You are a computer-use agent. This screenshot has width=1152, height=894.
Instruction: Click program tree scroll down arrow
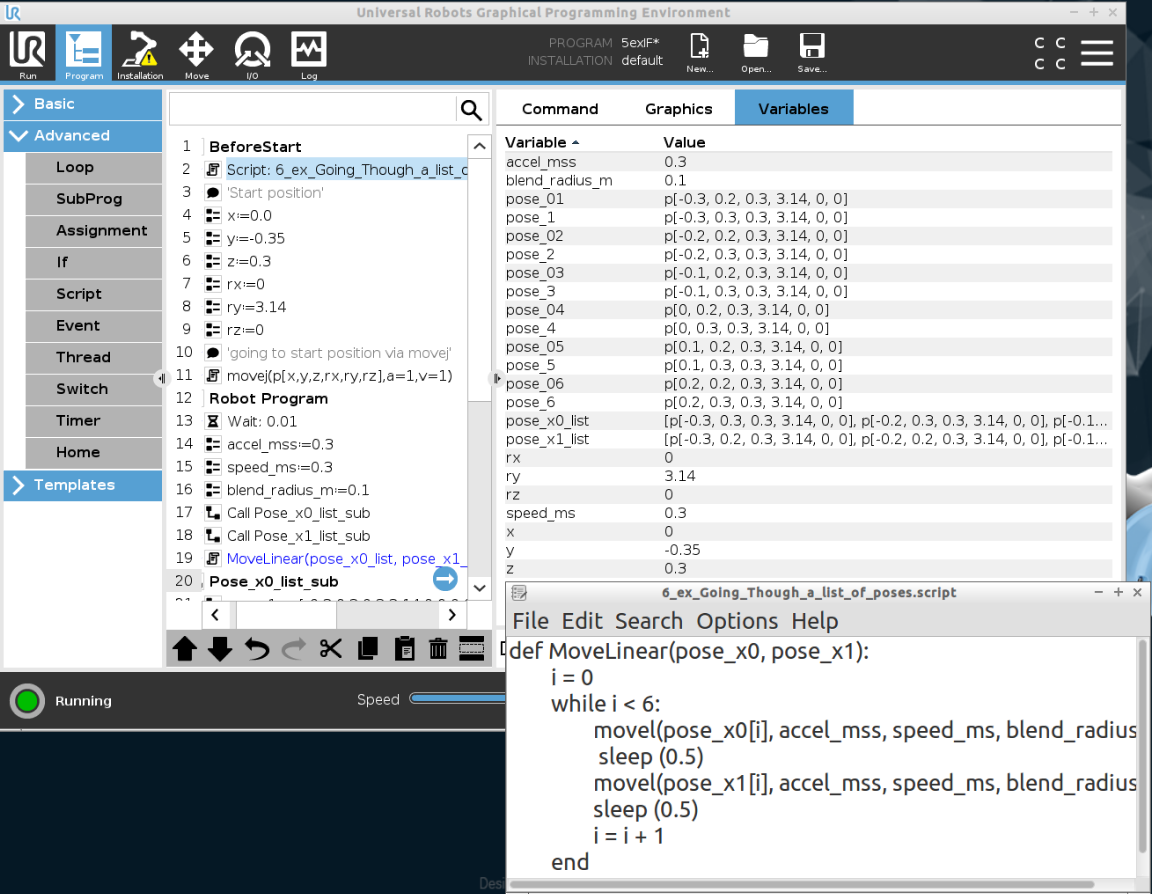(x=479, y=588)
